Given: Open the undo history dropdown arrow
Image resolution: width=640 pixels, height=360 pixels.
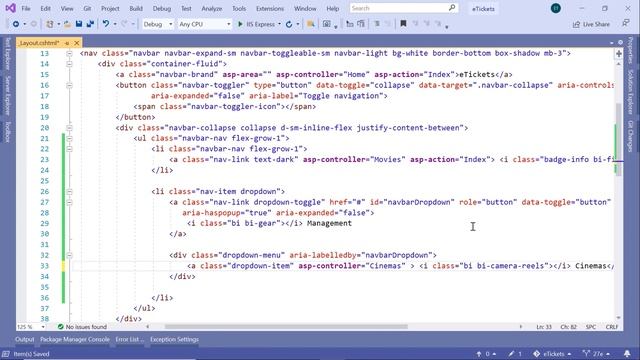Looking at the screenshot, I should click(115, 24).
